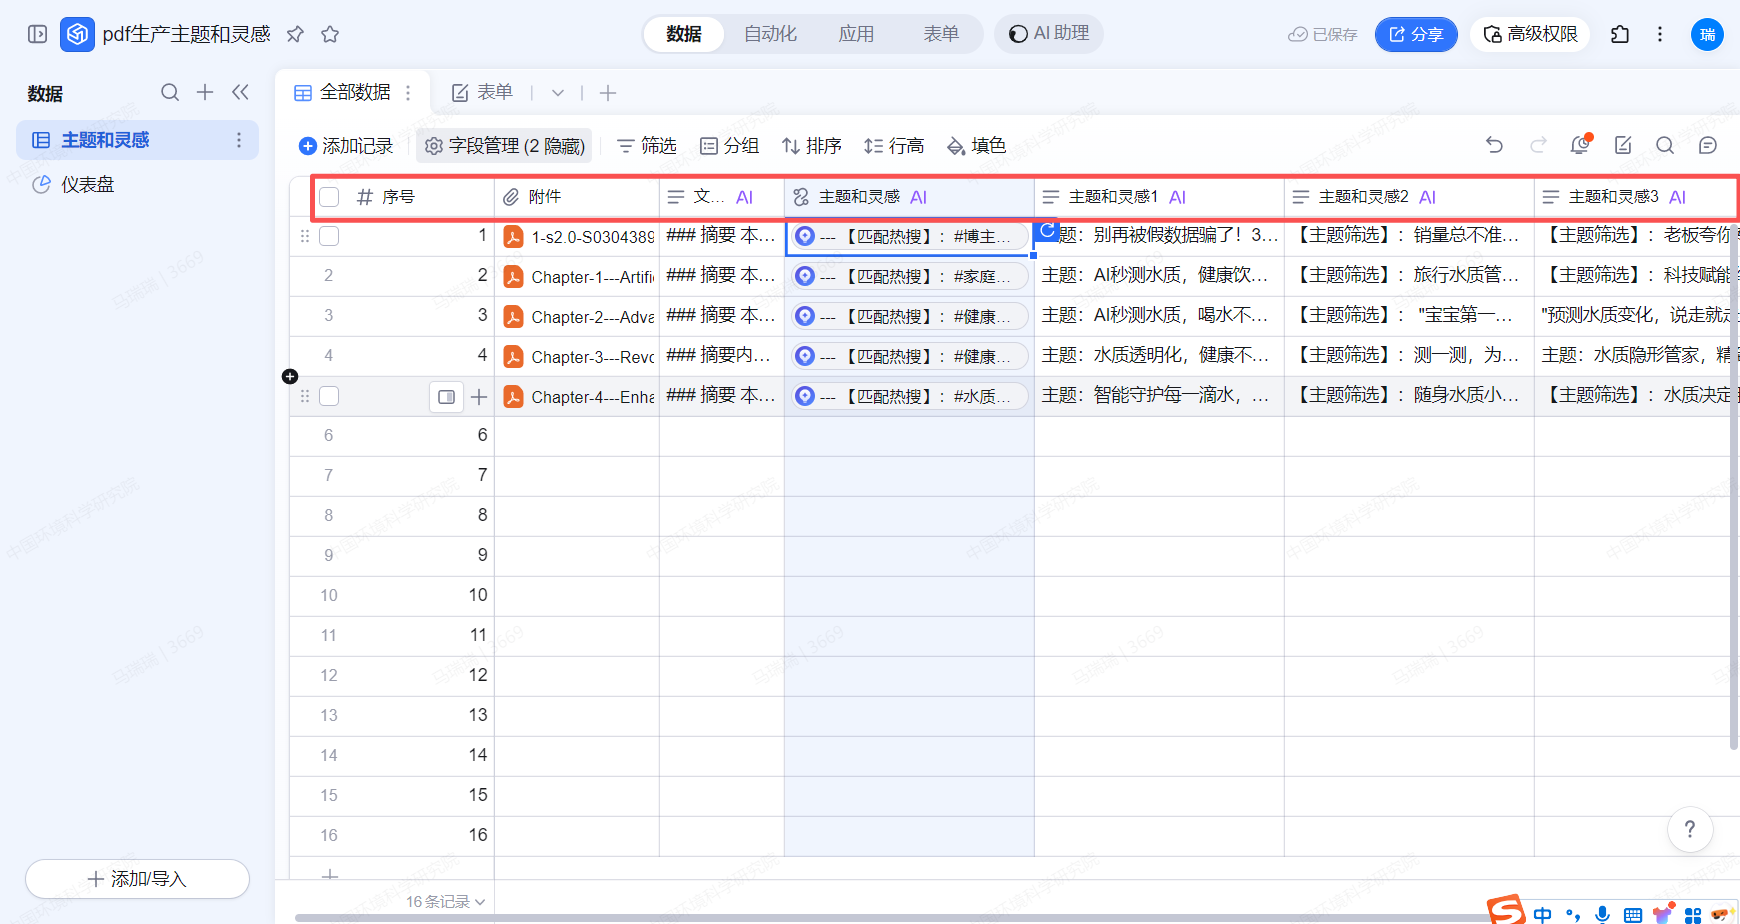Switch to the 自动化 tab
Viewport: 1740px width, 924px height.
tap(770, 34)
